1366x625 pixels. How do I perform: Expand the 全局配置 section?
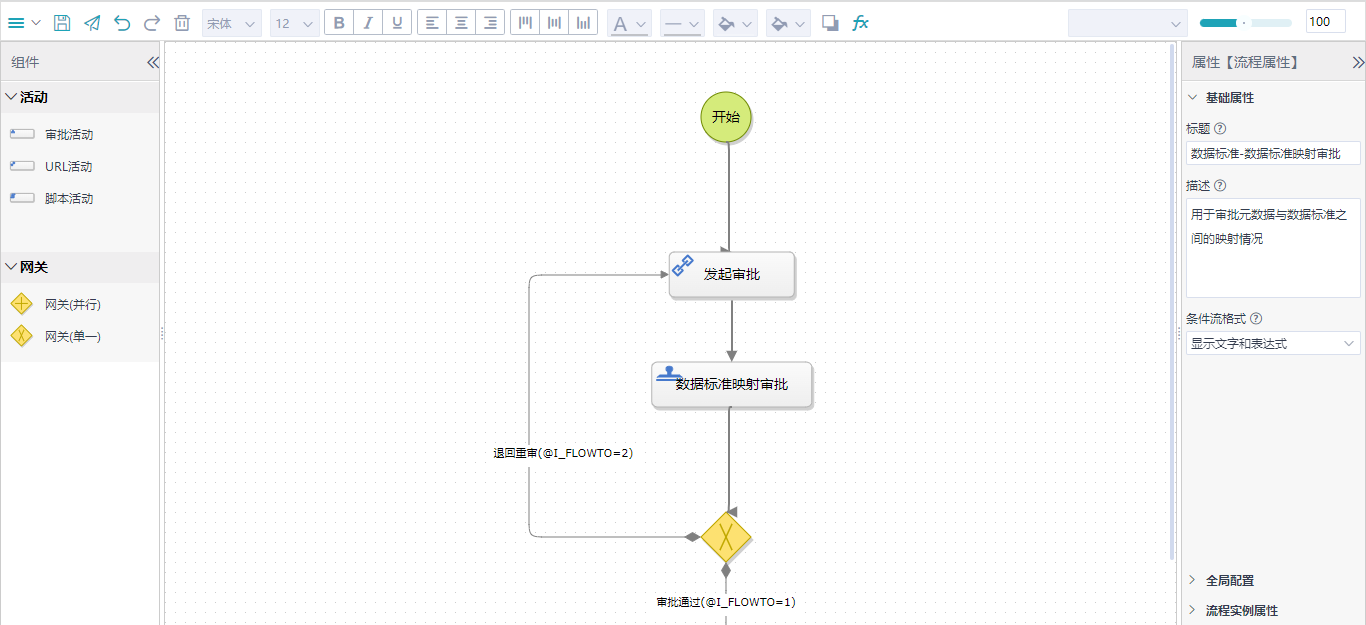1229,580
